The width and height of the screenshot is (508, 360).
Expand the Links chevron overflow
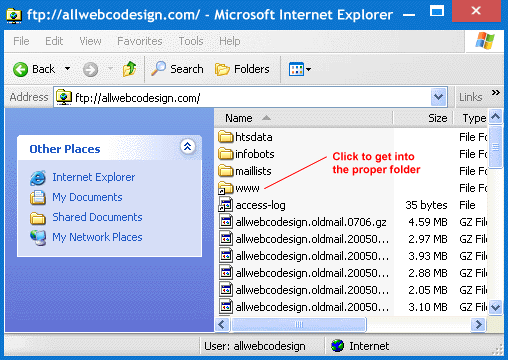coord(496,92)
